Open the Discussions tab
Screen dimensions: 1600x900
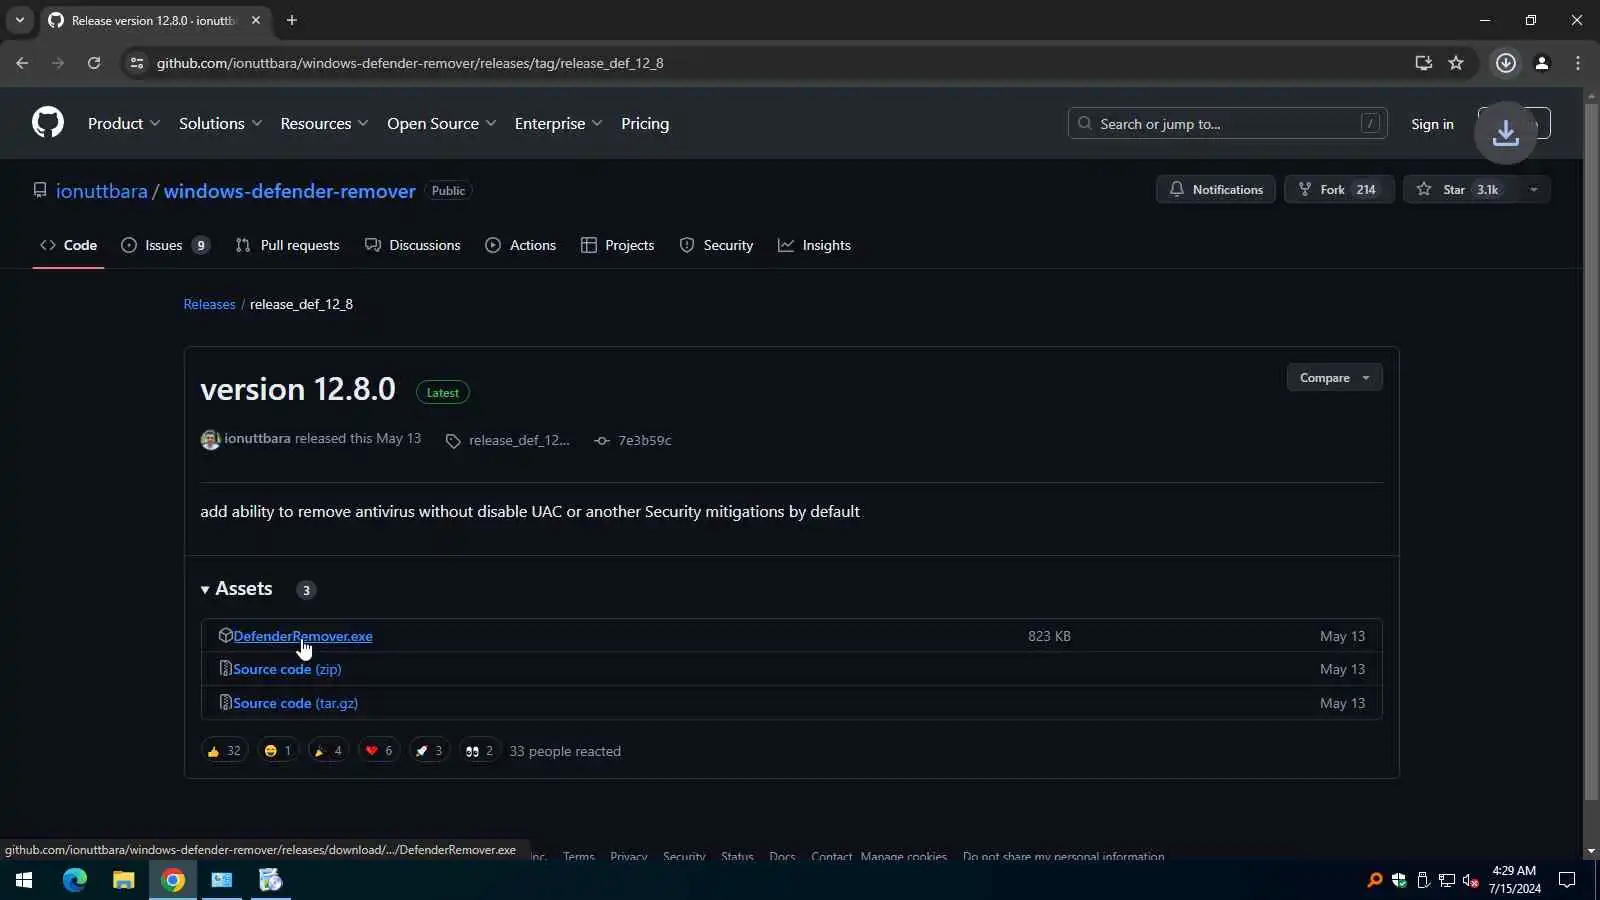tap(412, 245)
